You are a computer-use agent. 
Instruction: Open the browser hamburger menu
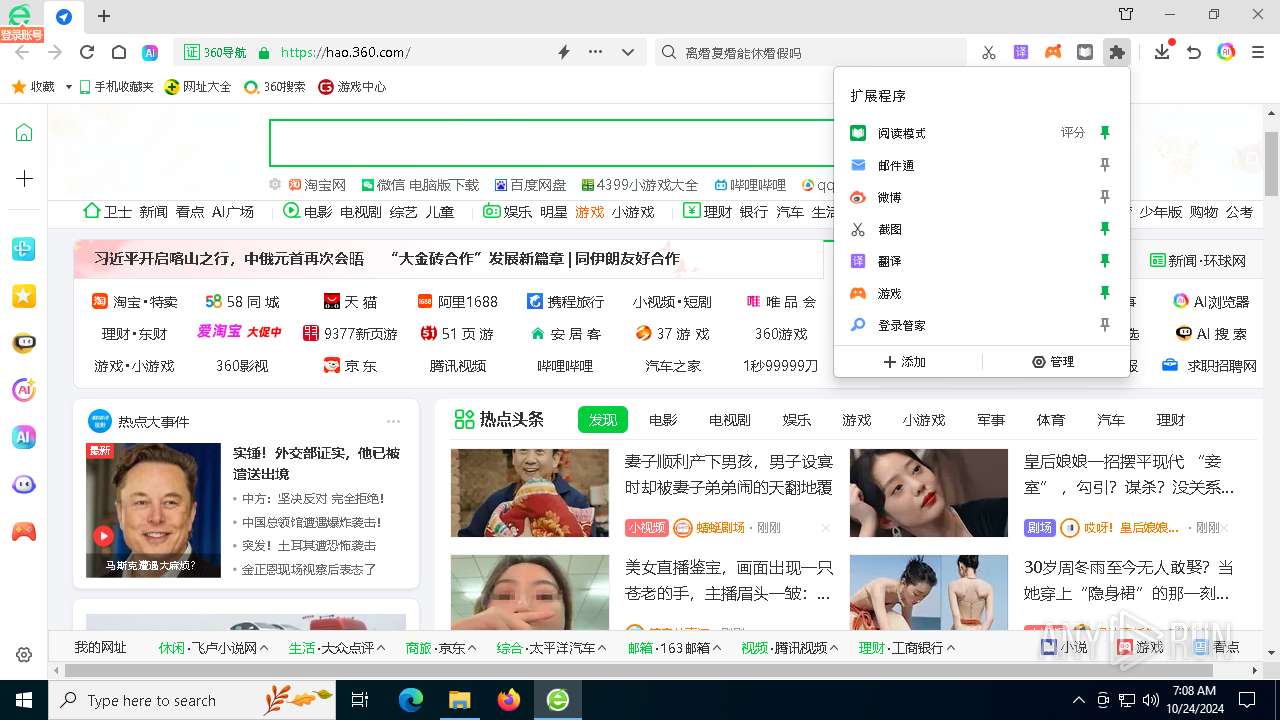pyautogui.click(x=1258, y=52)
